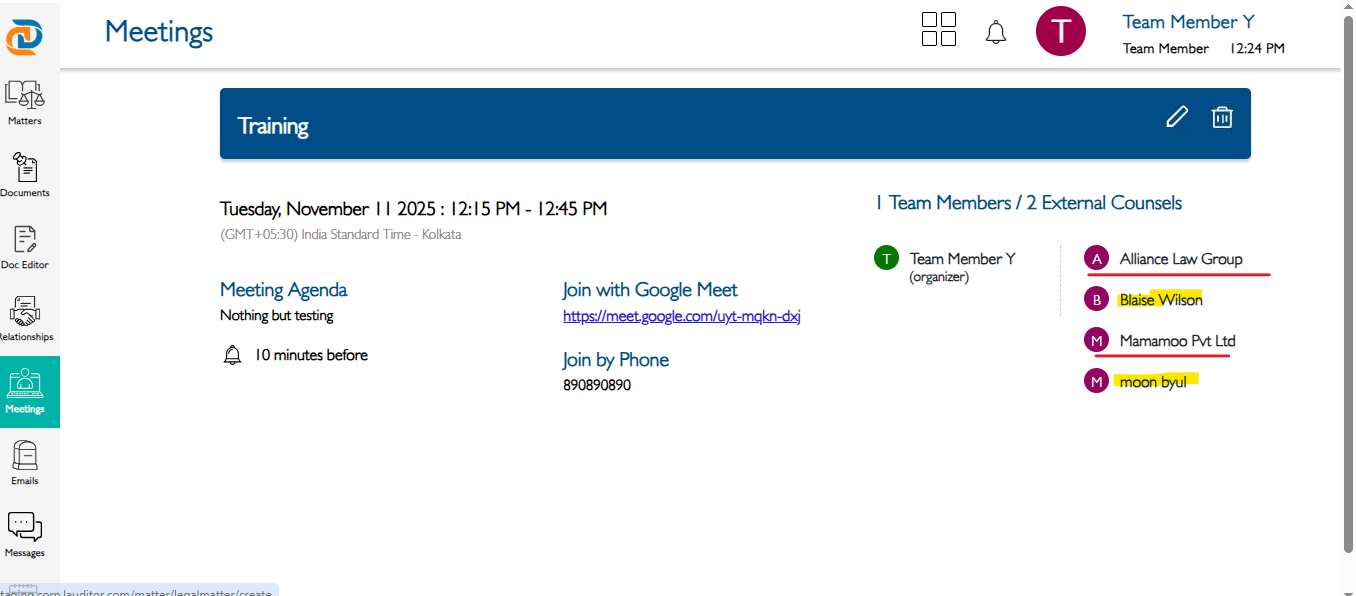The width and height of the screenshot is (1356, 596).
Task: Navigate to Relationships in the sidebar
Action: click(25, 318)
